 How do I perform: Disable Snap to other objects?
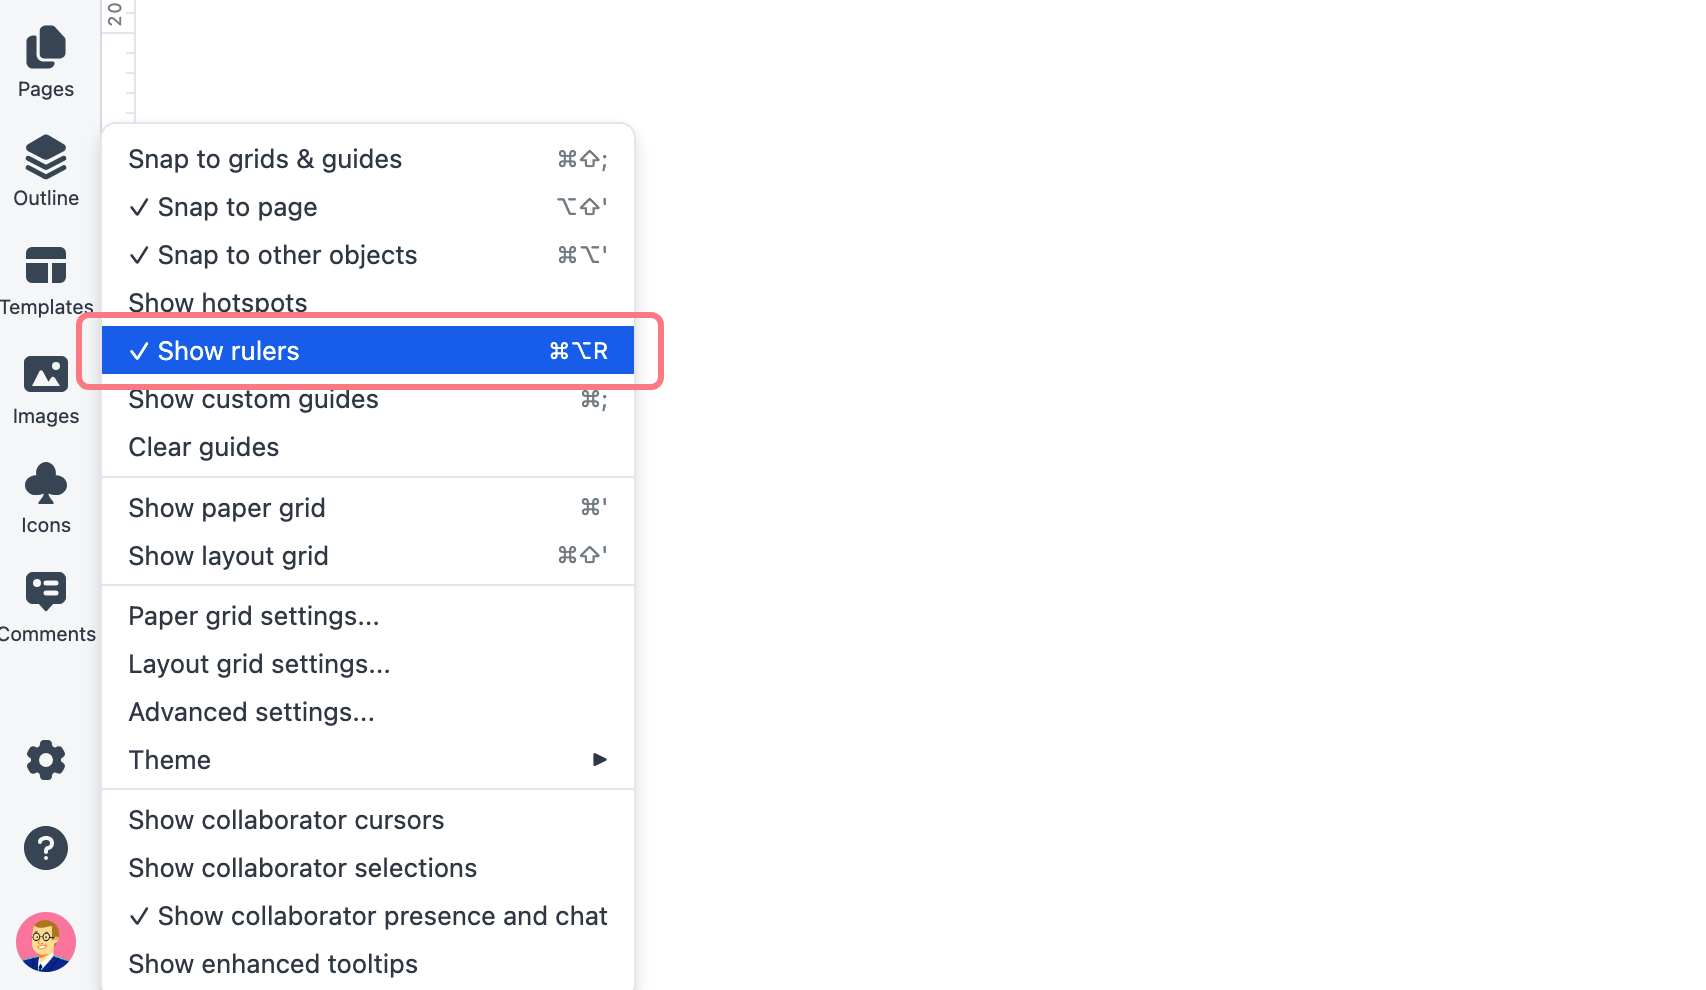(x=368, y=255)
